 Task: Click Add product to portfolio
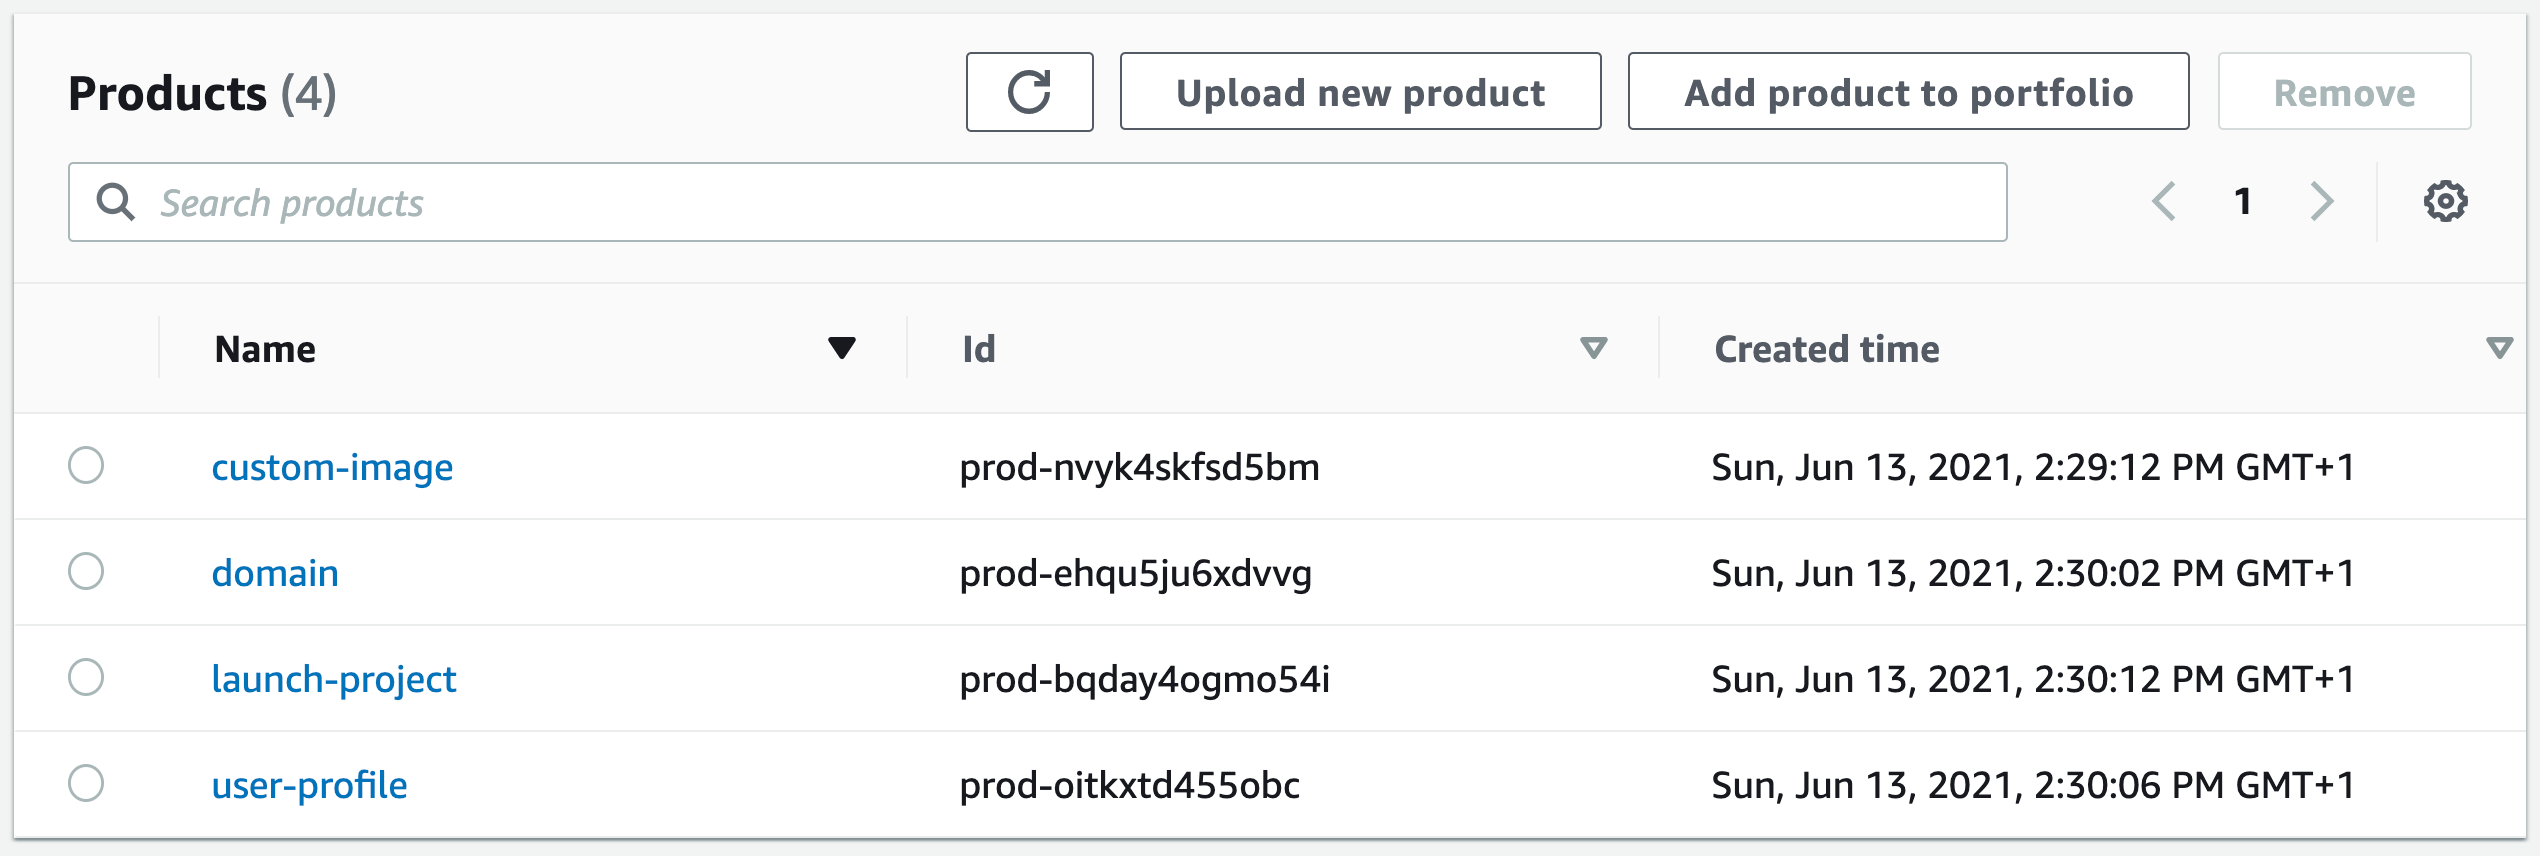click(1908, 92)
